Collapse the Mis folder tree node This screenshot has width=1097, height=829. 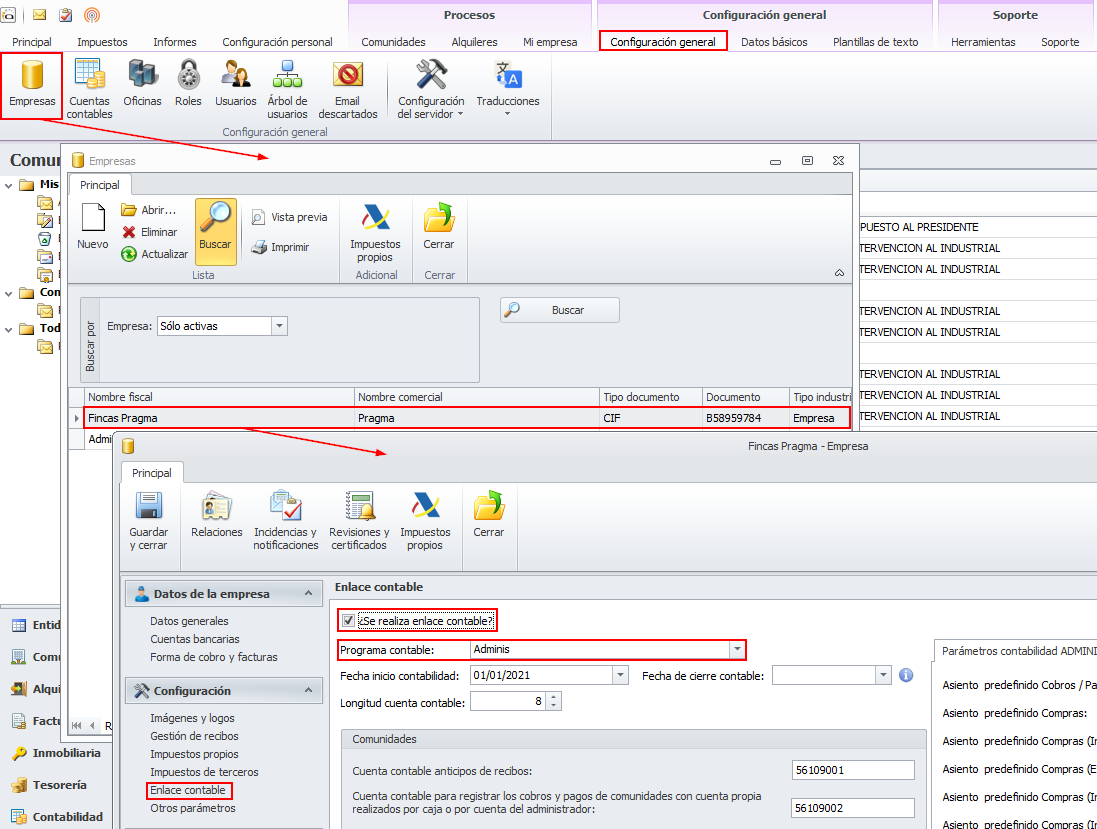(8, 185)
